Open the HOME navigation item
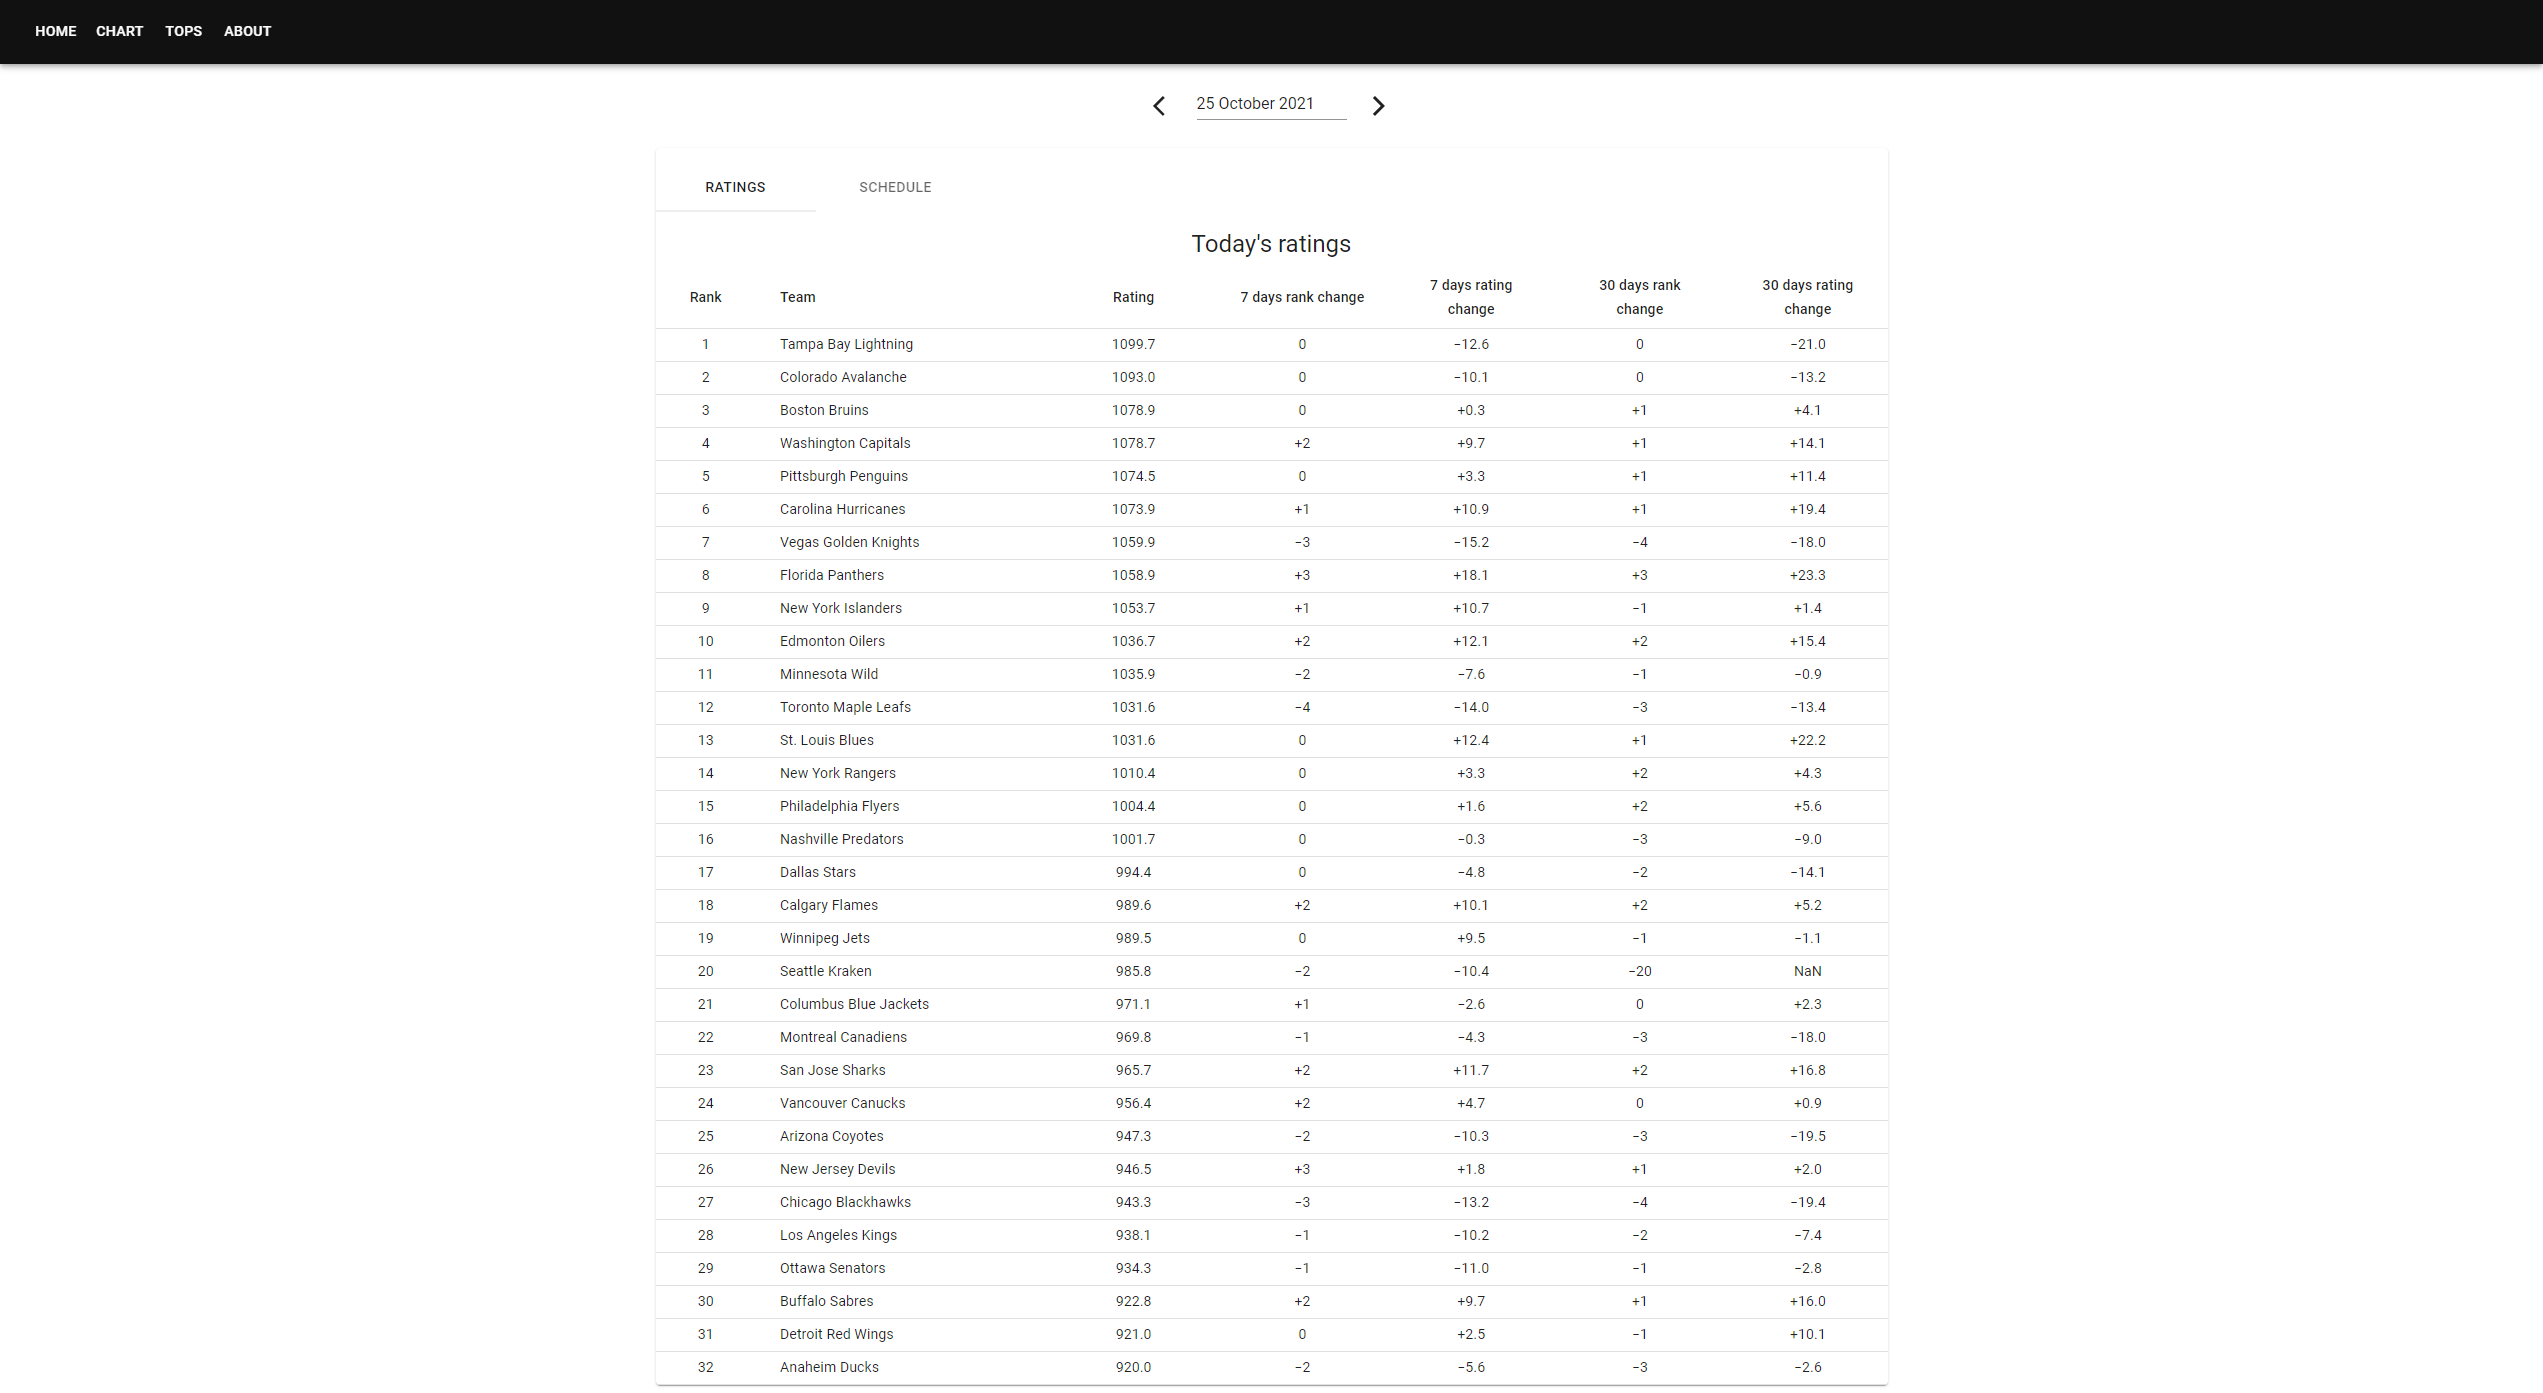 [56, 31]
